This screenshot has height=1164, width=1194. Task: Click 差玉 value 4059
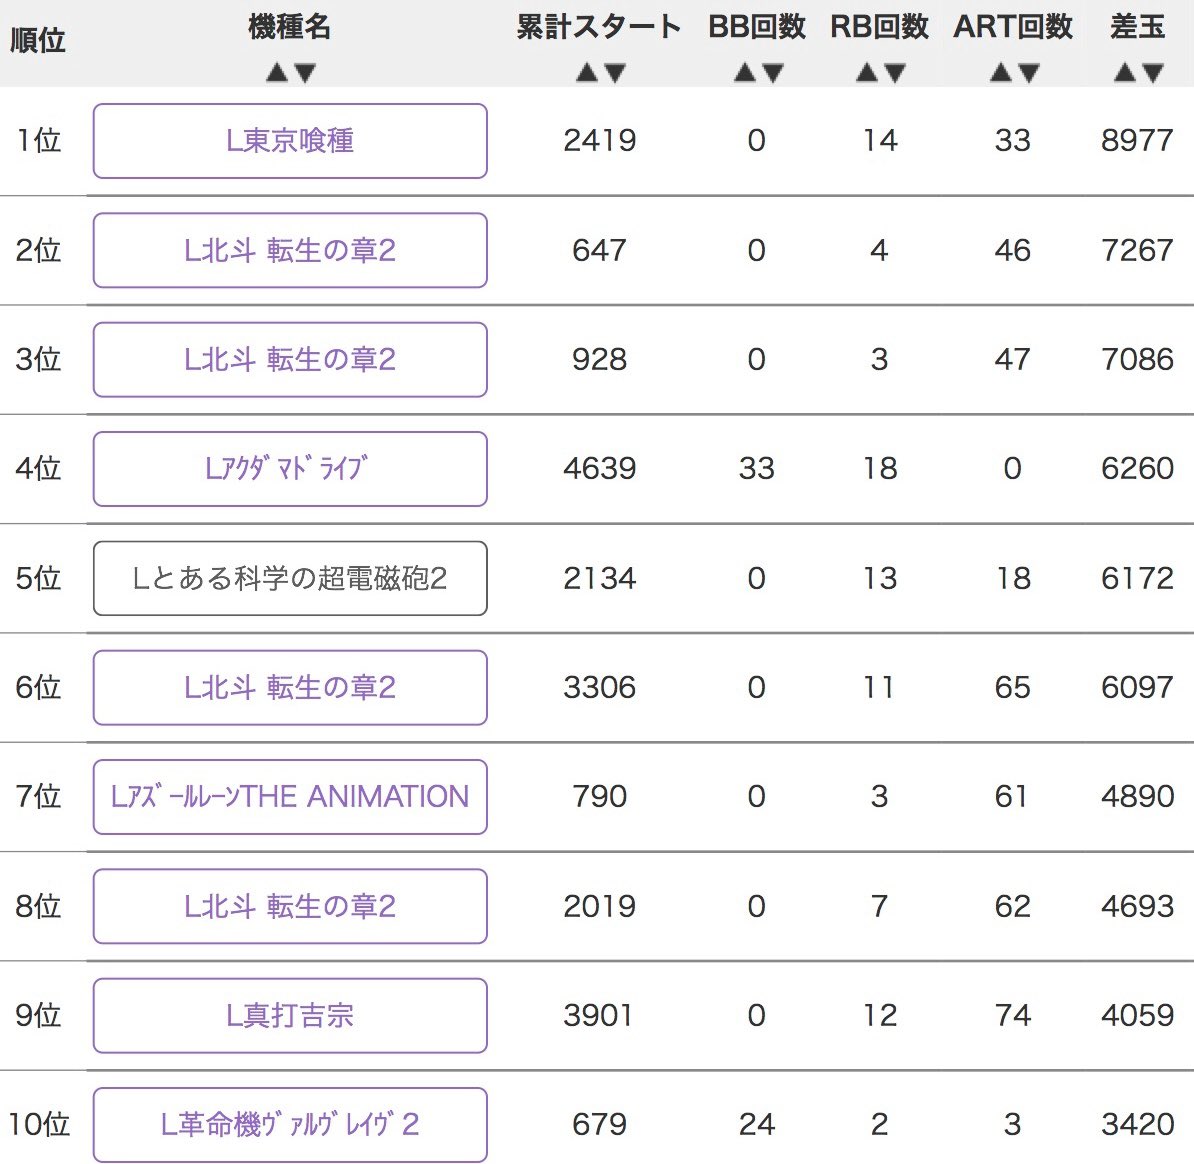point(1138,1016)
